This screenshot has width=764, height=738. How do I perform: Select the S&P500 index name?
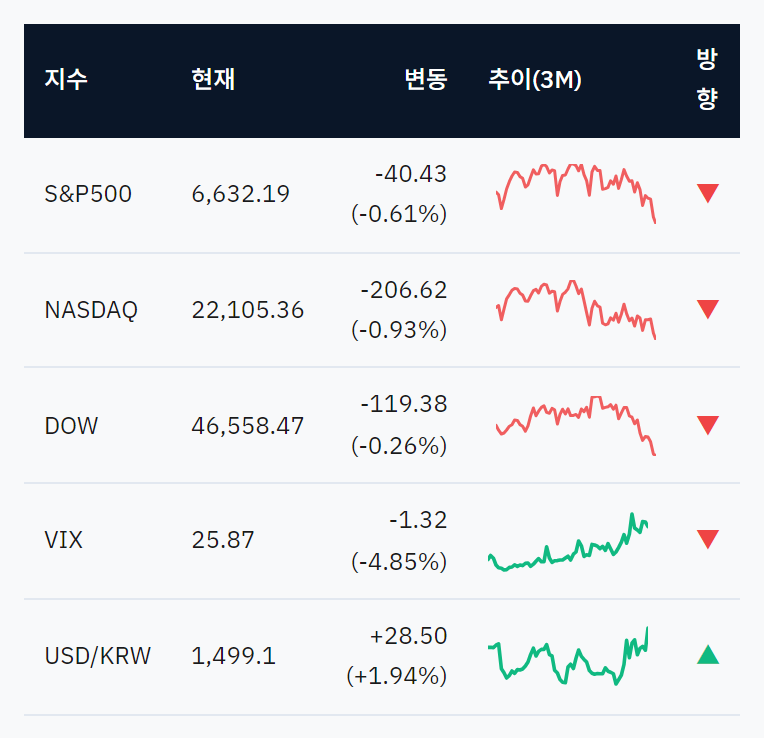(88, 194)
